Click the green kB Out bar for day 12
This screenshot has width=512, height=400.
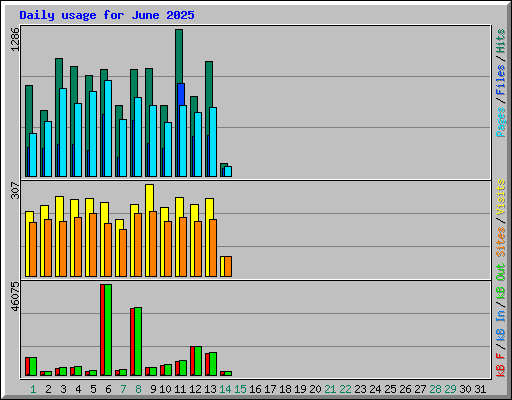pos(198,361)
